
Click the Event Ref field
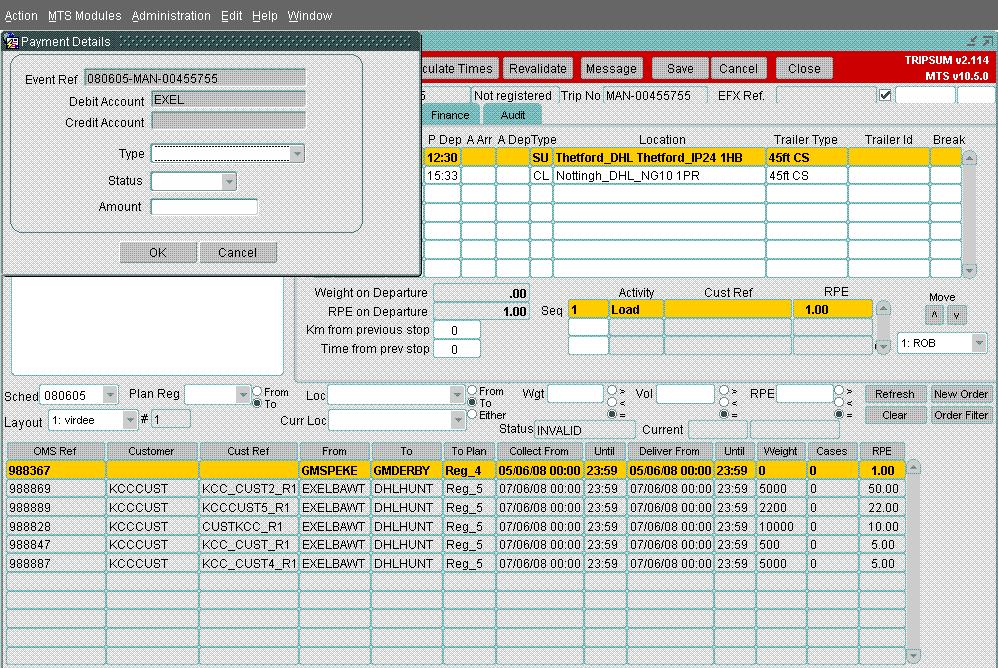tap(195, 78)
